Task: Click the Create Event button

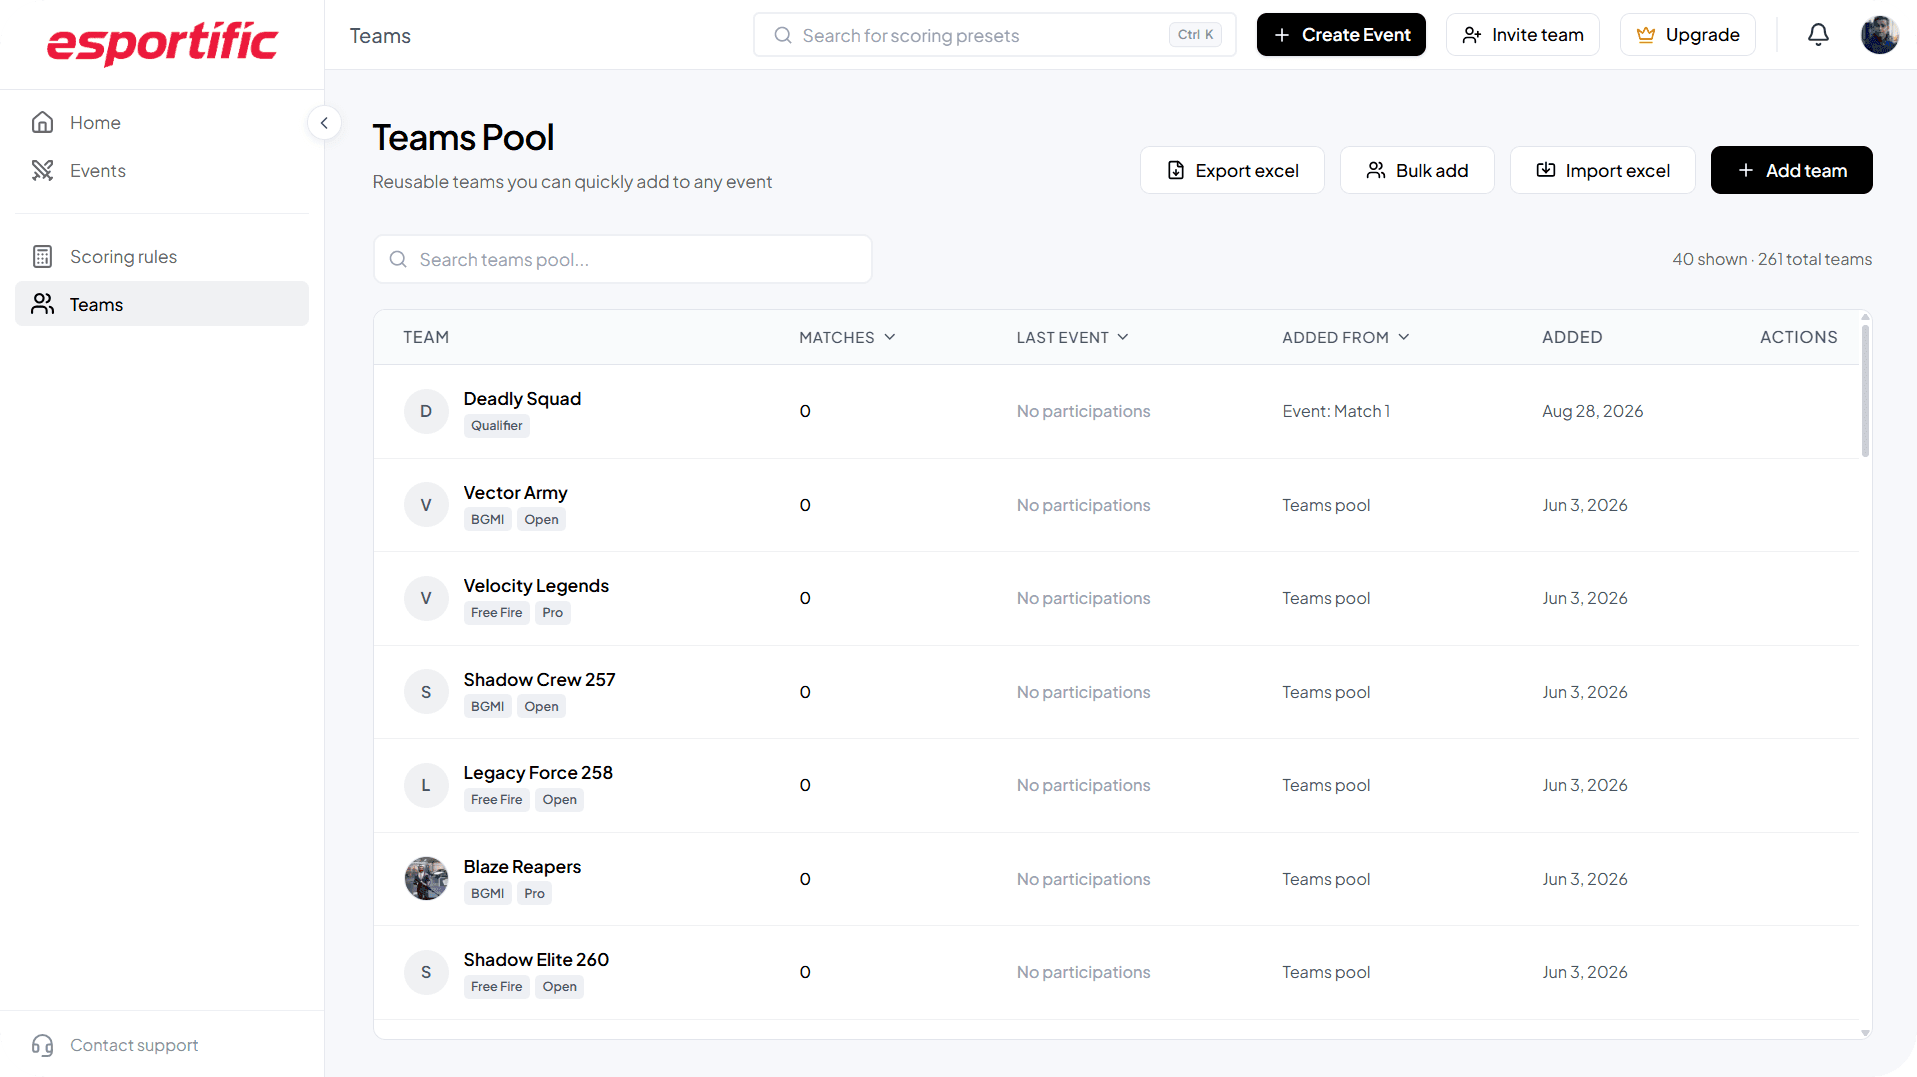Action: (x=1341, y=35)
